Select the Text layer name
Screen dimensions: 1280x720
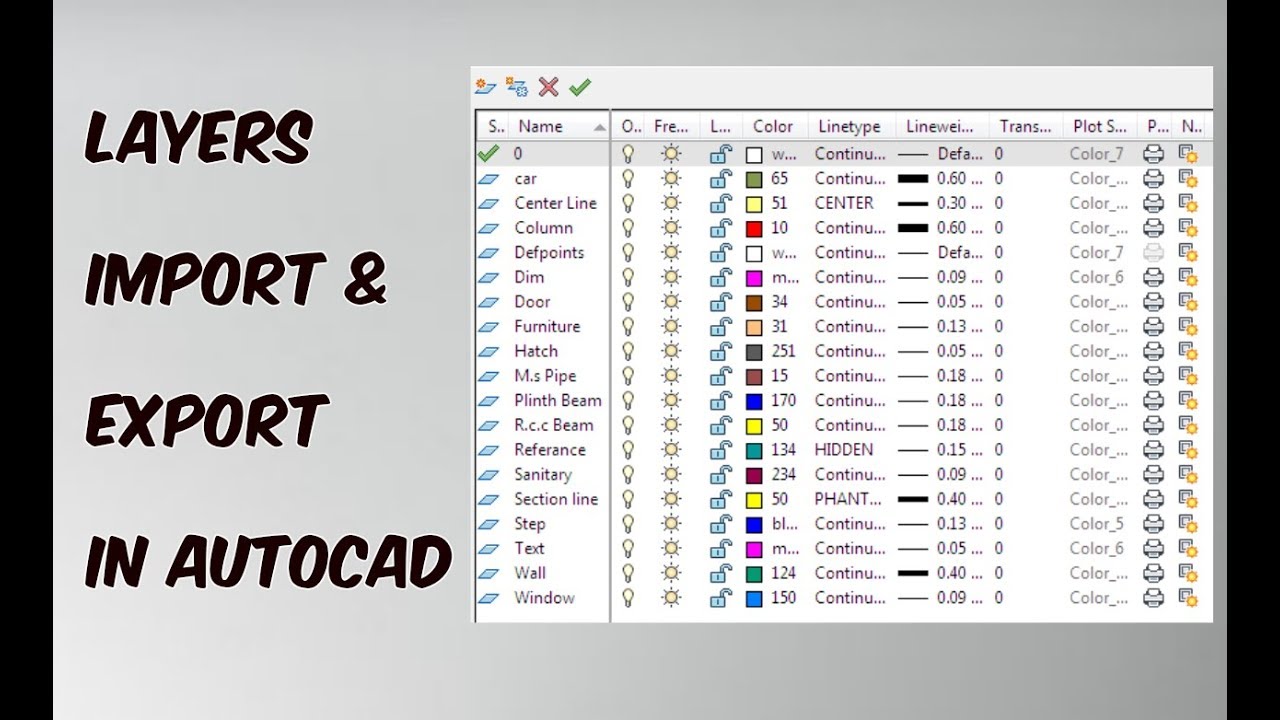529,548
